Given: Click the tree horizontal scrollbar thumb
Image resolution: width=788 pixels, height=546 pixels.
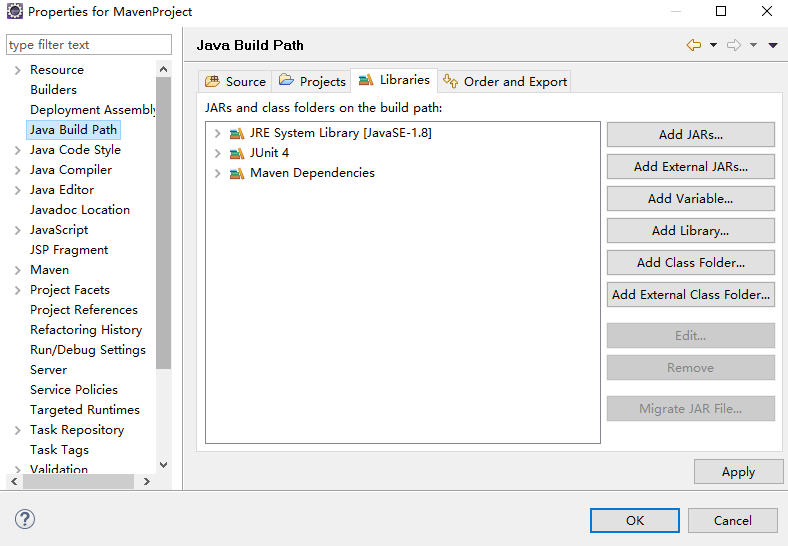Looking at the screenshot, I should (x=78, y=482).
